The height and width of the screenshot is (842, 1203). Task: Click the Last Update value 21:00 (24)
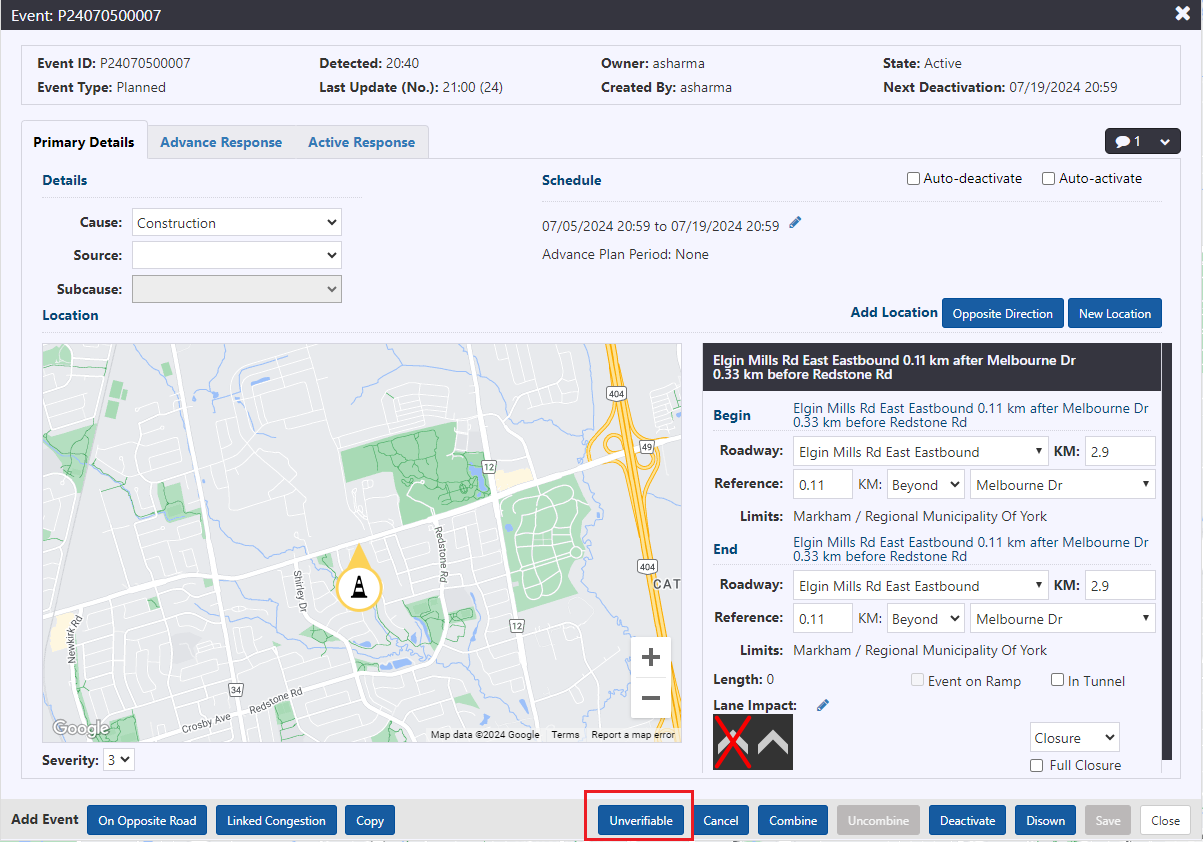point(473,87)
